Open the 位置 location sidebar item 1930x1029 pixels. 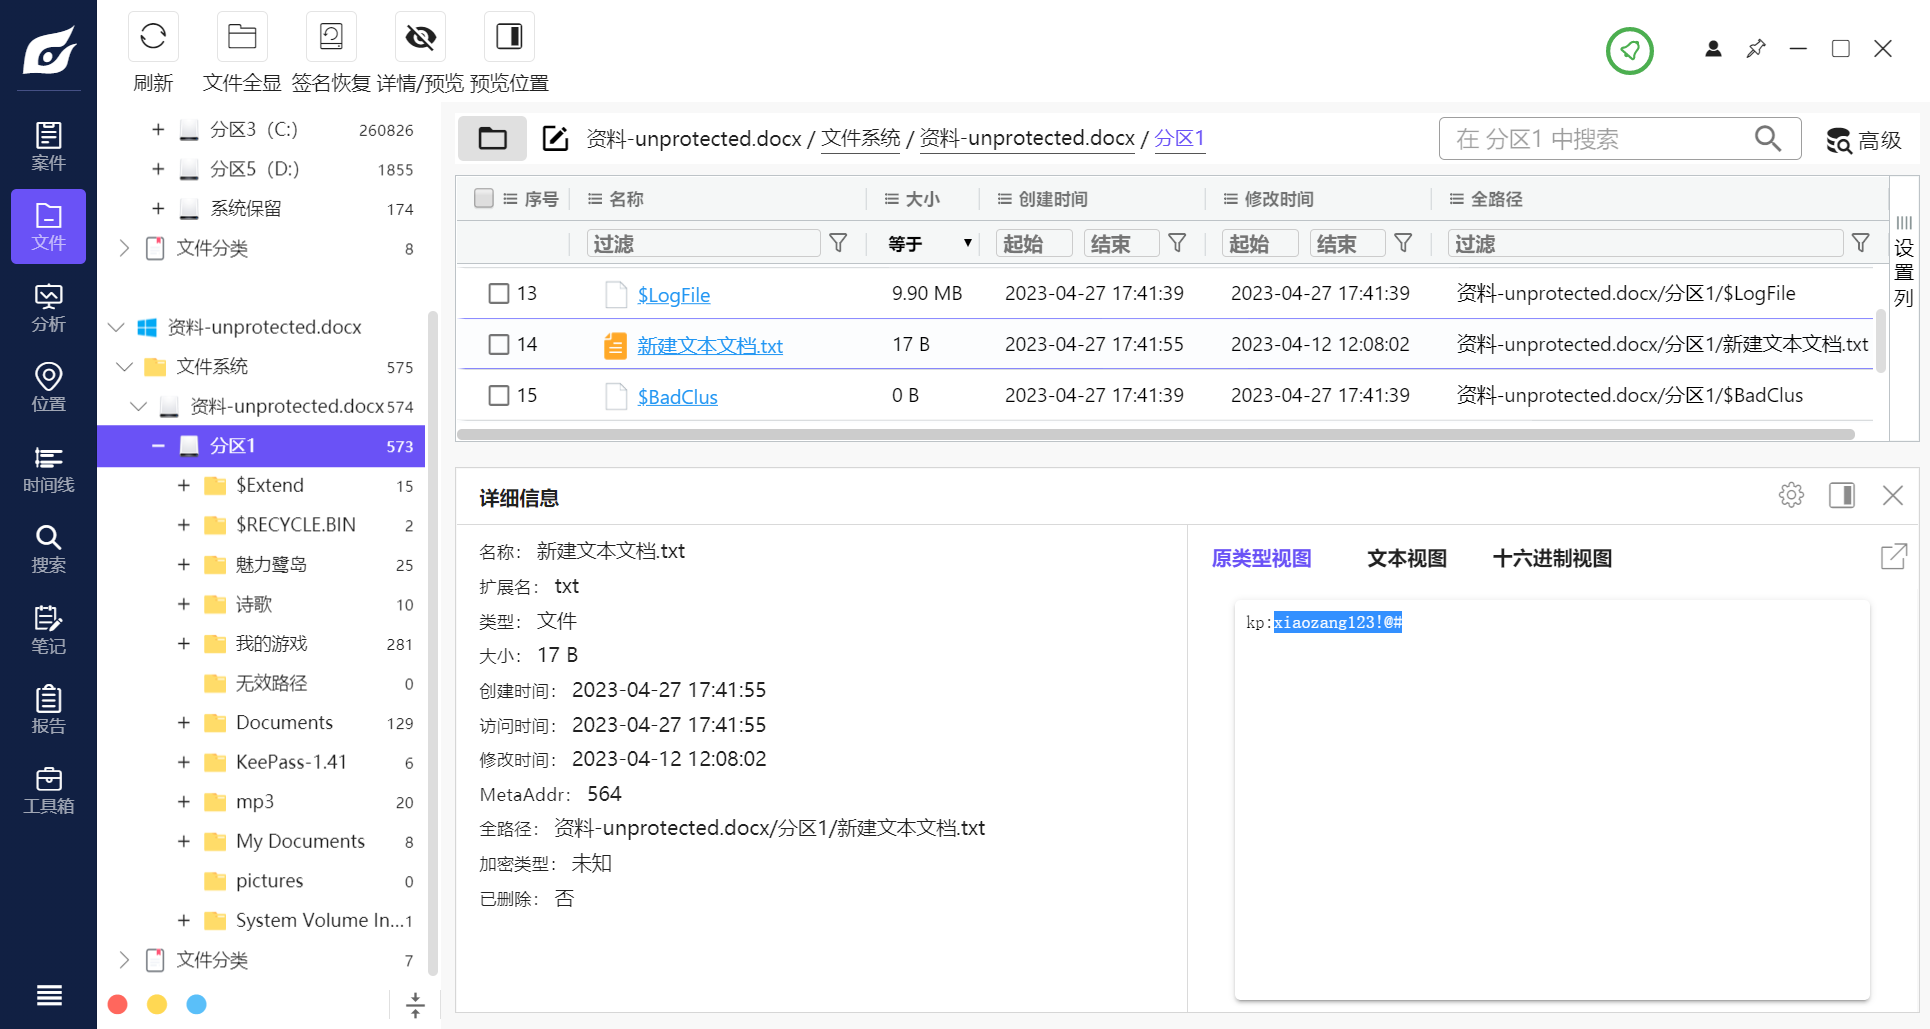pyautogui.click(x=48, y=387)
